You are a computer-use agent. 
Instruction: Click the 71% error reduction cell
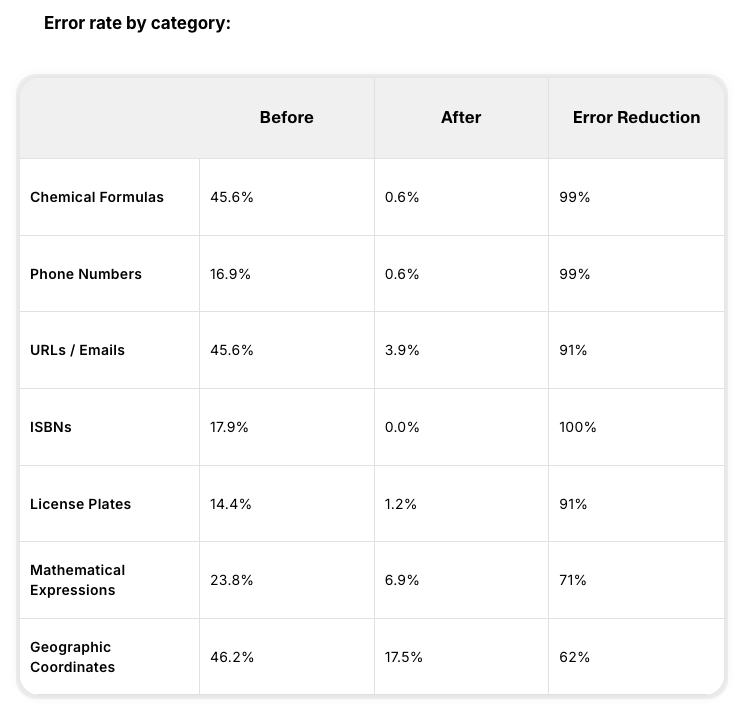[x=573, y=580]
